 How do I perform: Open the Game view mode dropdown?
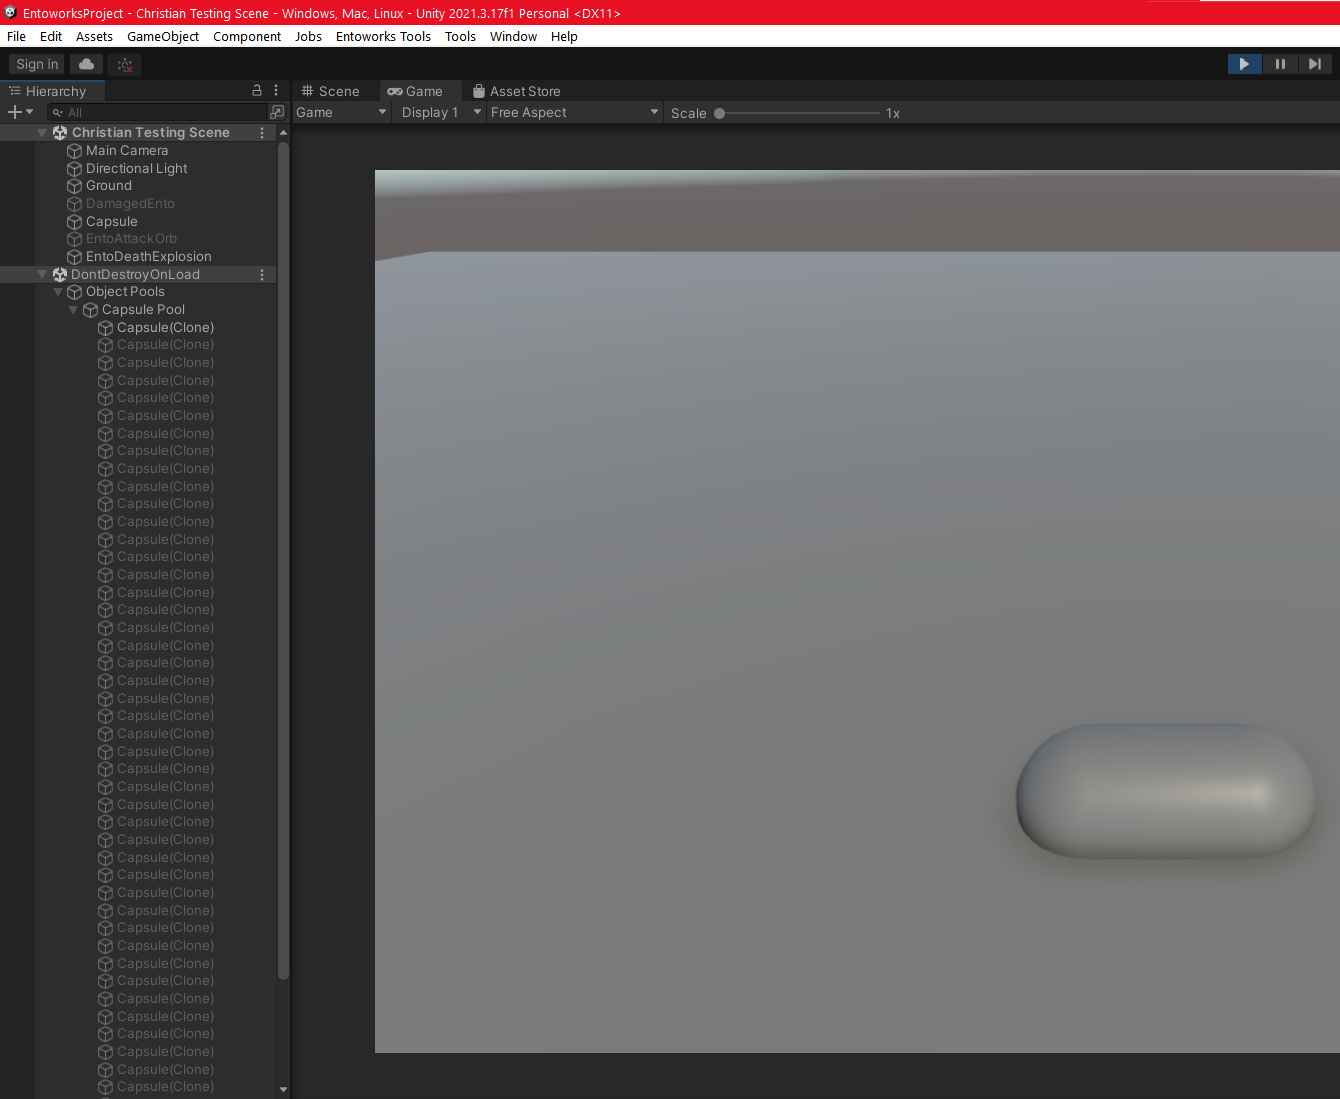341,112
